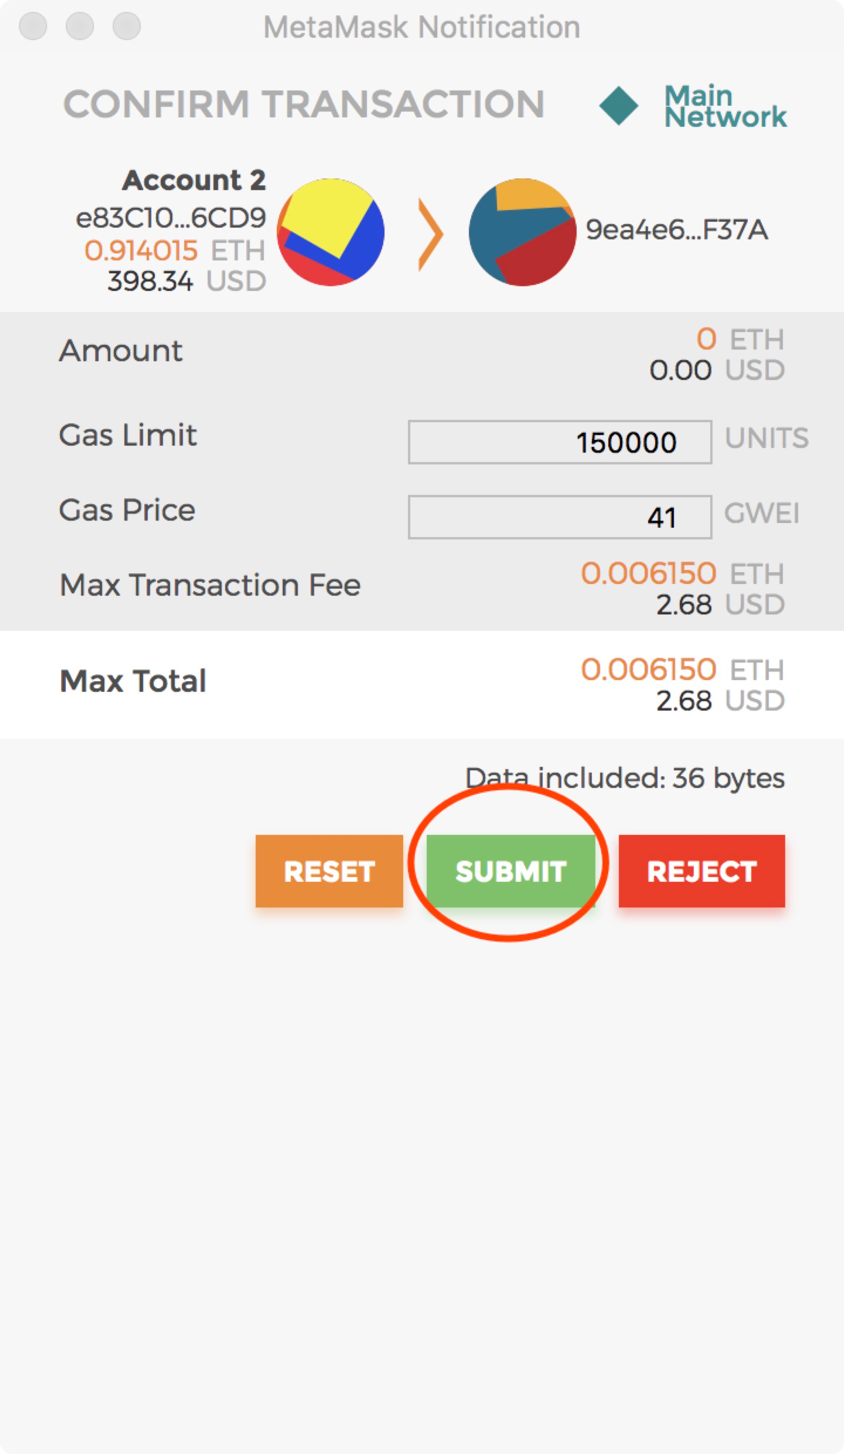
Task: Click the Main Network diamond icon
Action: 619,106
